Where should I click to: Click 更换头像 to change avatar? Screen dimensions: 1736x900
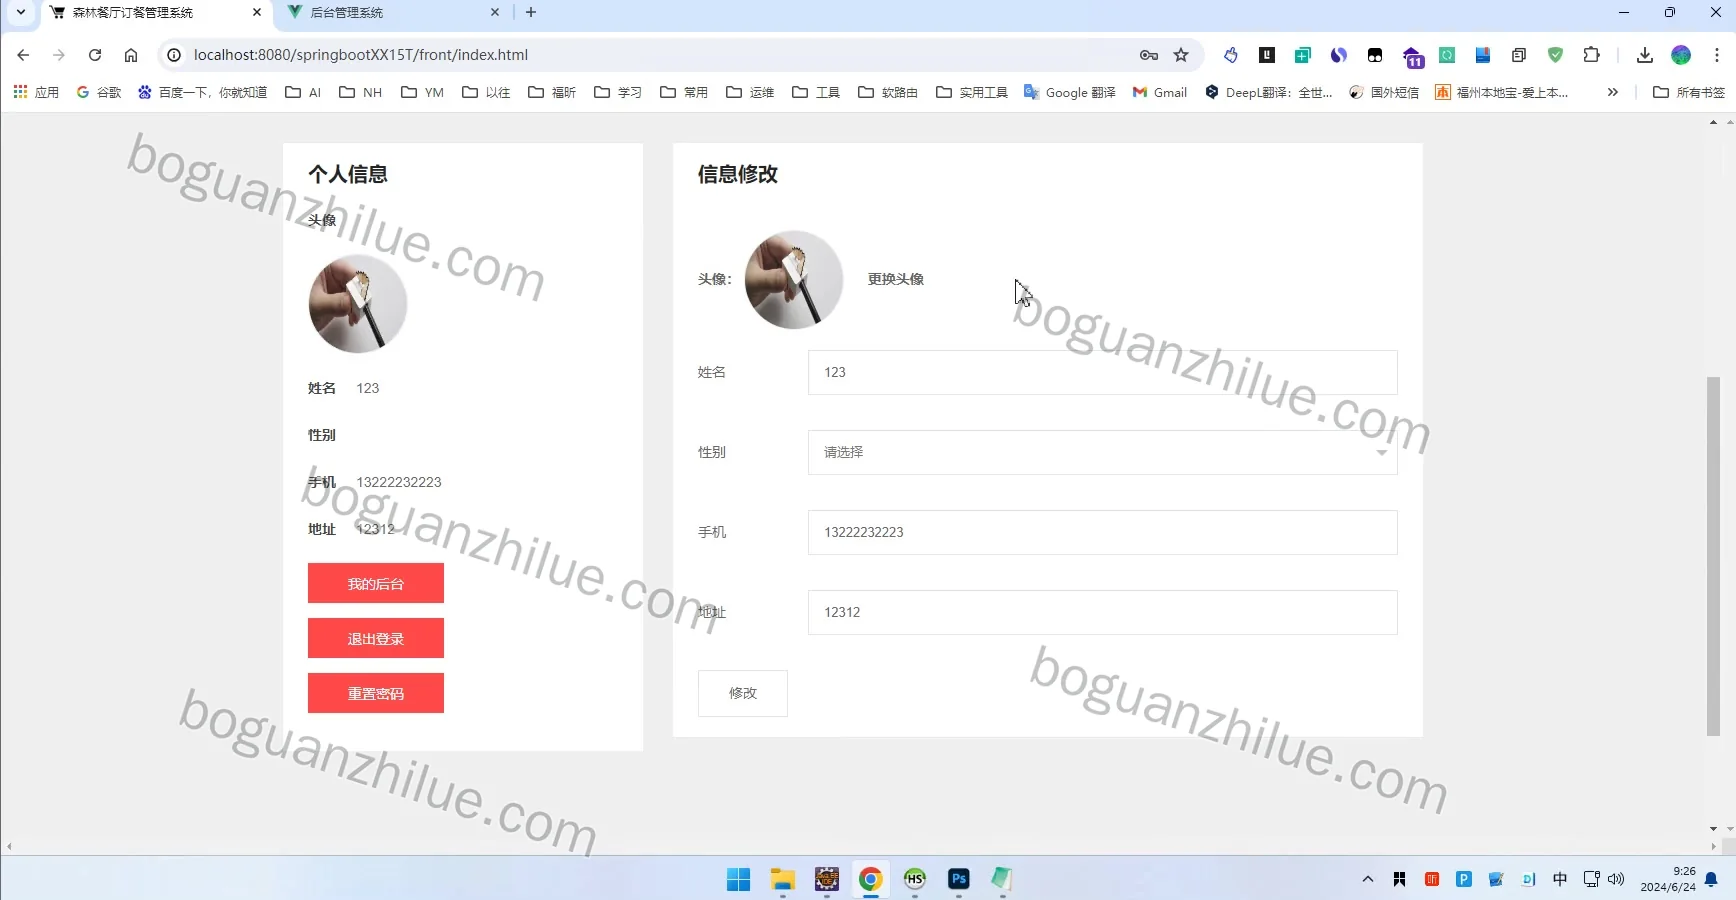click(896, 279)
